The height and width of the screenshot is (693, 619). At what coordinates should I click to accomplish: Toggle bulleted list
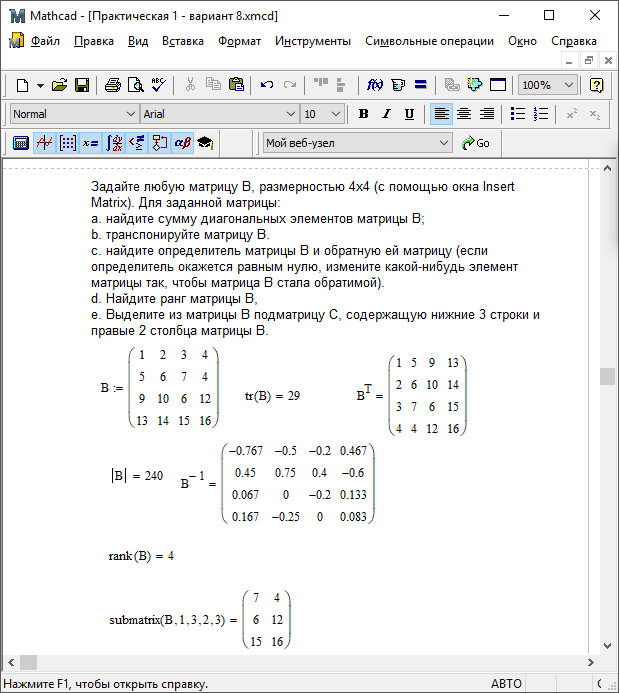coord(518,114)
